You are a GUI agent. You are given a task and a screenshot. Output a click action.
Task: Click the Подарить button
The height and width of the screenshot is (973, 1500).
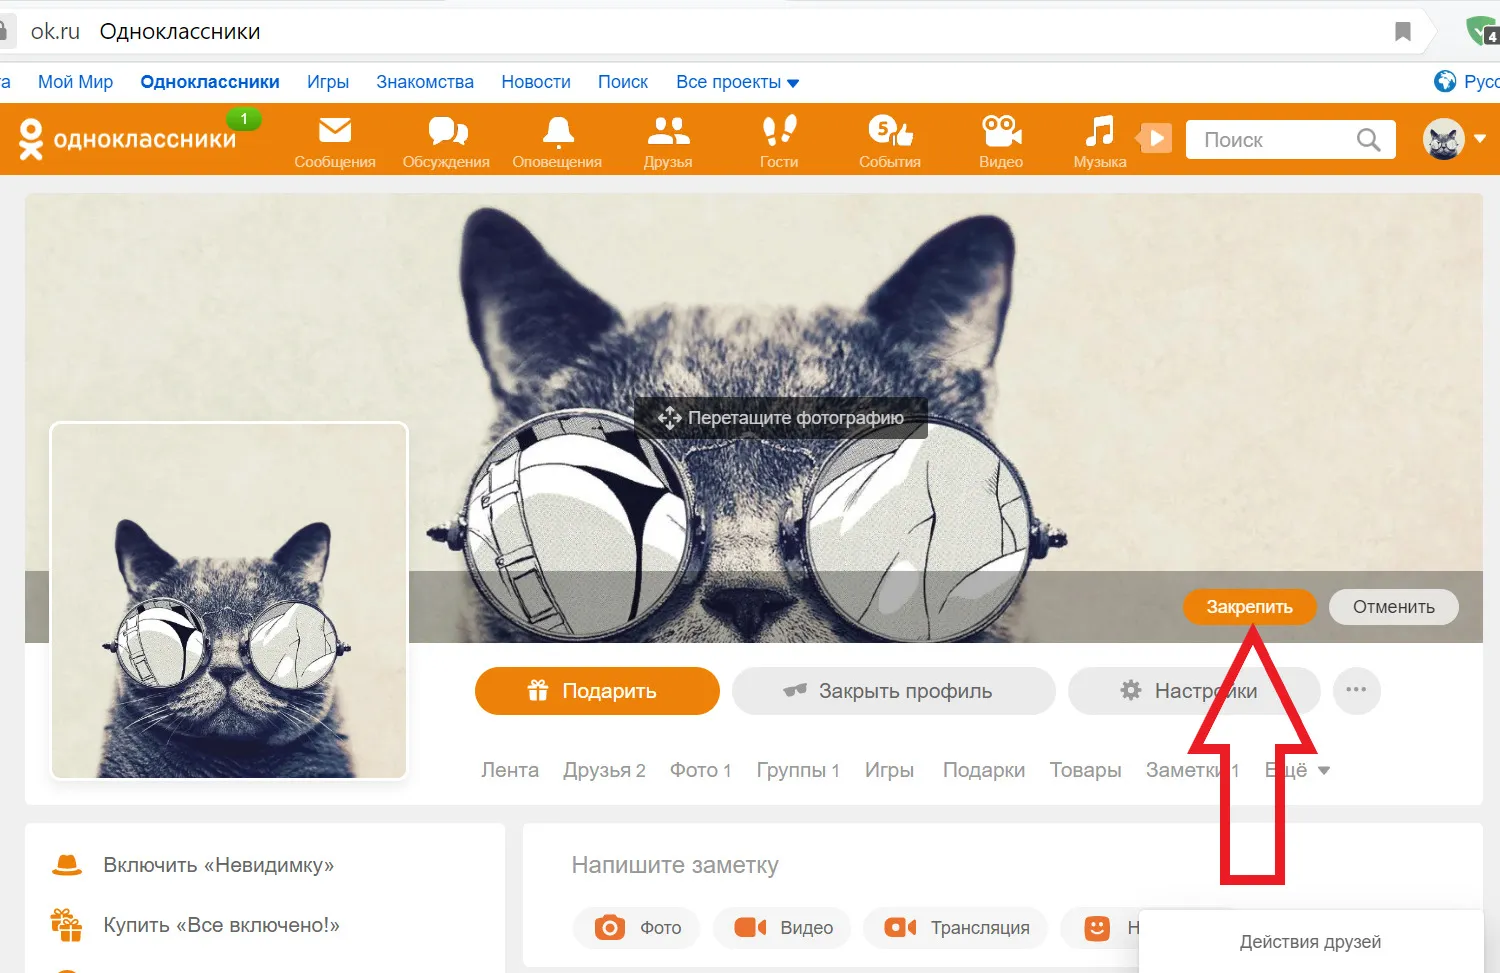(x=597, y=691)
